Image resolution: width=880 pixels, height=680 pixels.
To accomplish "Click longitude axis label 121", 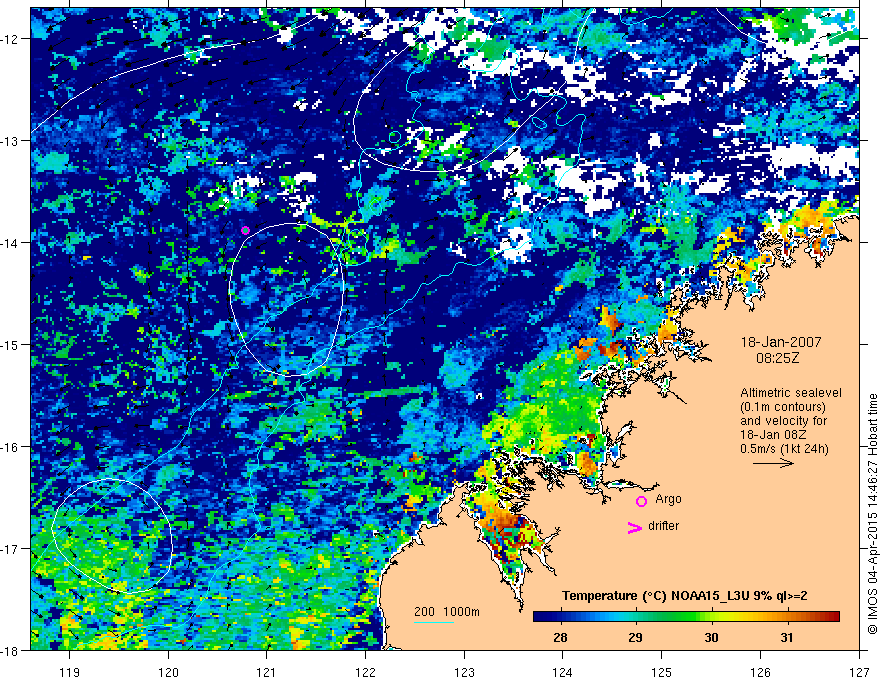I will pyautogui.click(x=267, y=672).
